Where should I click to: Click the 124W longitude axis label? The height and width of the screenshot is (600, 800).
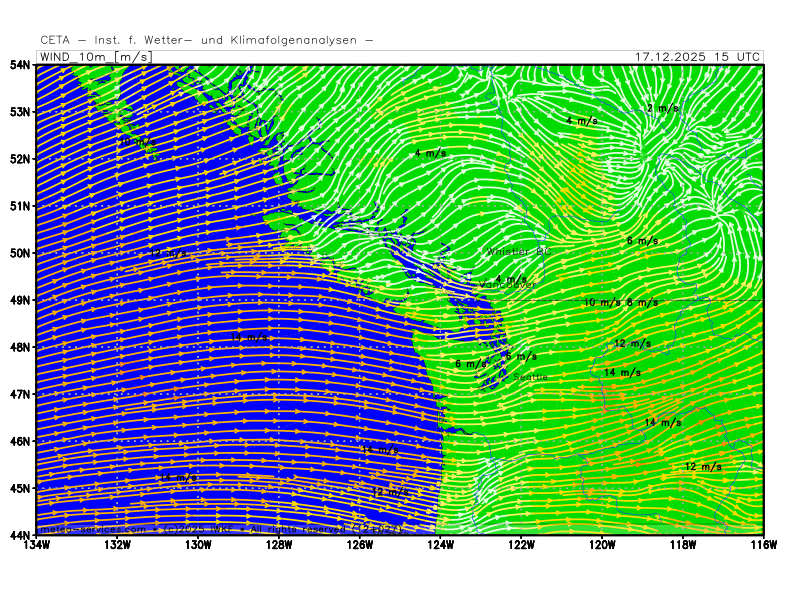[441, 546]
